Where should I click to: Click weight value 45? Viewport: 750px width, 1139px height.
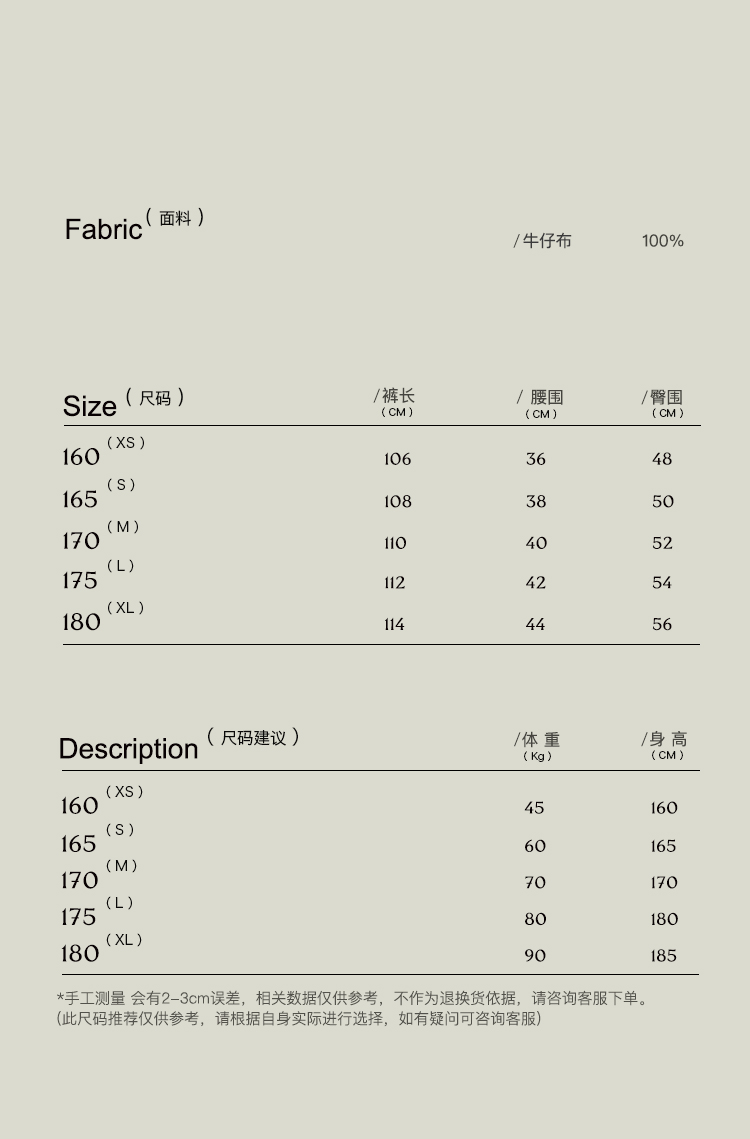[535, 808]
